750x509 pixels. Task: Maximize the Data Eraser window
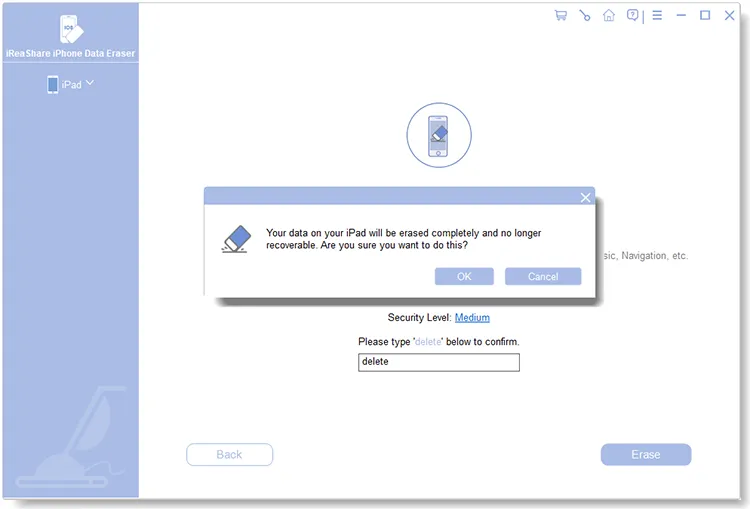click(705, 16)
